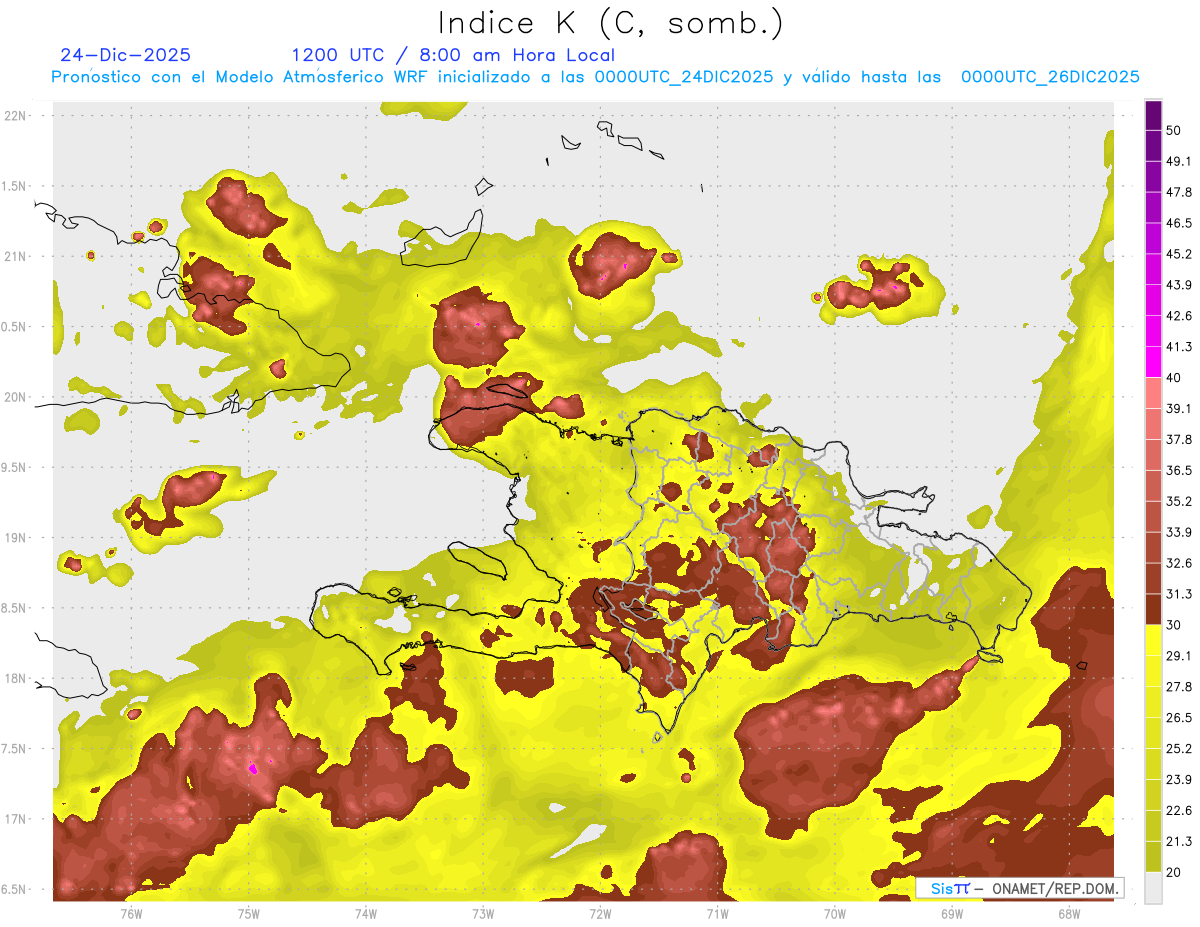Click the '27.8' colorbar label
The width and height of the screenshot is (1200, 927).
1179,686
